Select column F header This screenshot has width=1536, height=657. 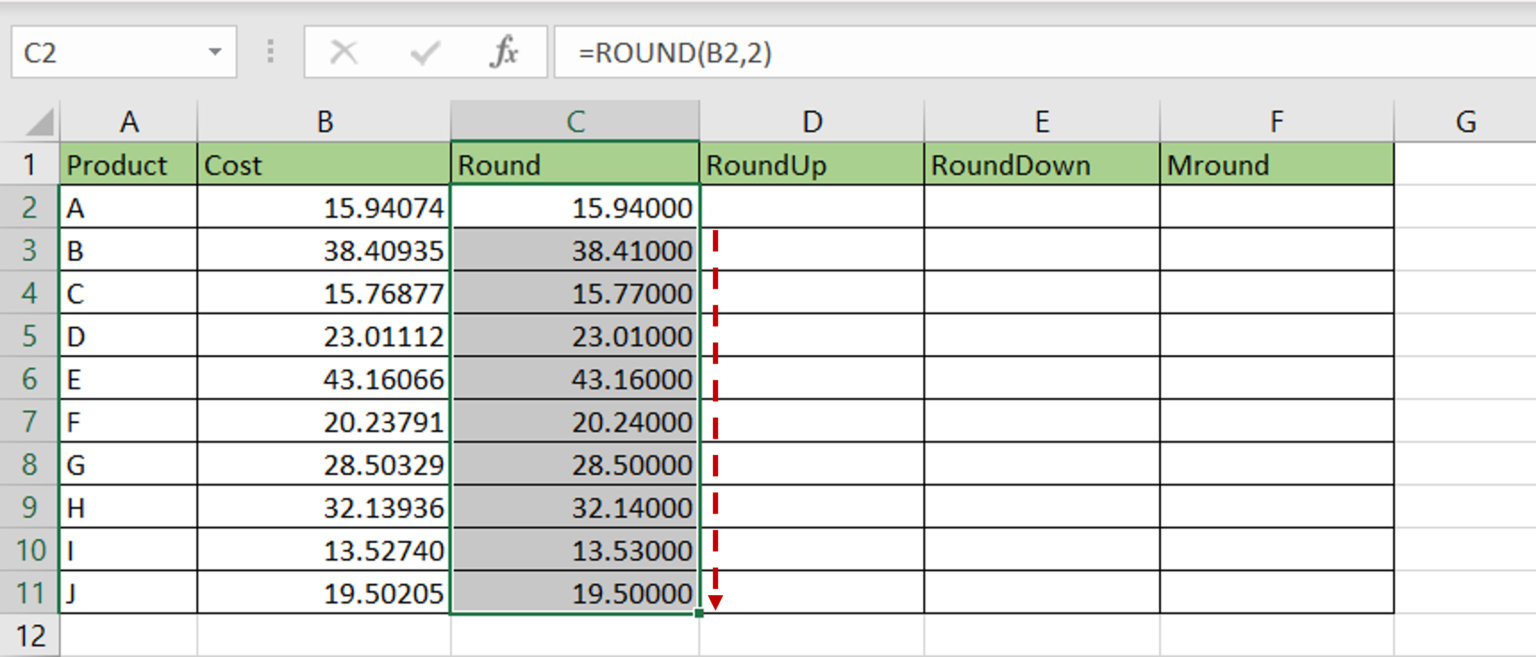click(1276, 120)
